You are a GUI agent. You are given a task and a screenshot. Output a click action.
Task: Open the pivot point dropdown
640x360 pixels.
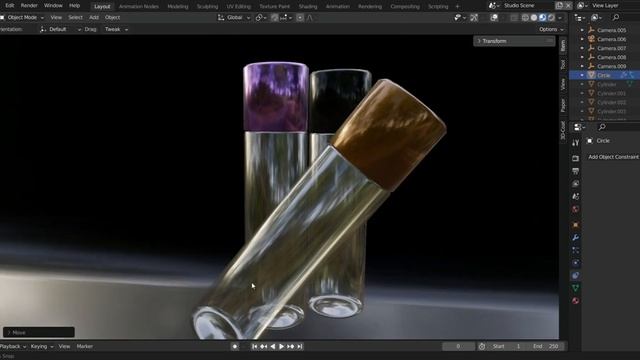pos(260,18)
